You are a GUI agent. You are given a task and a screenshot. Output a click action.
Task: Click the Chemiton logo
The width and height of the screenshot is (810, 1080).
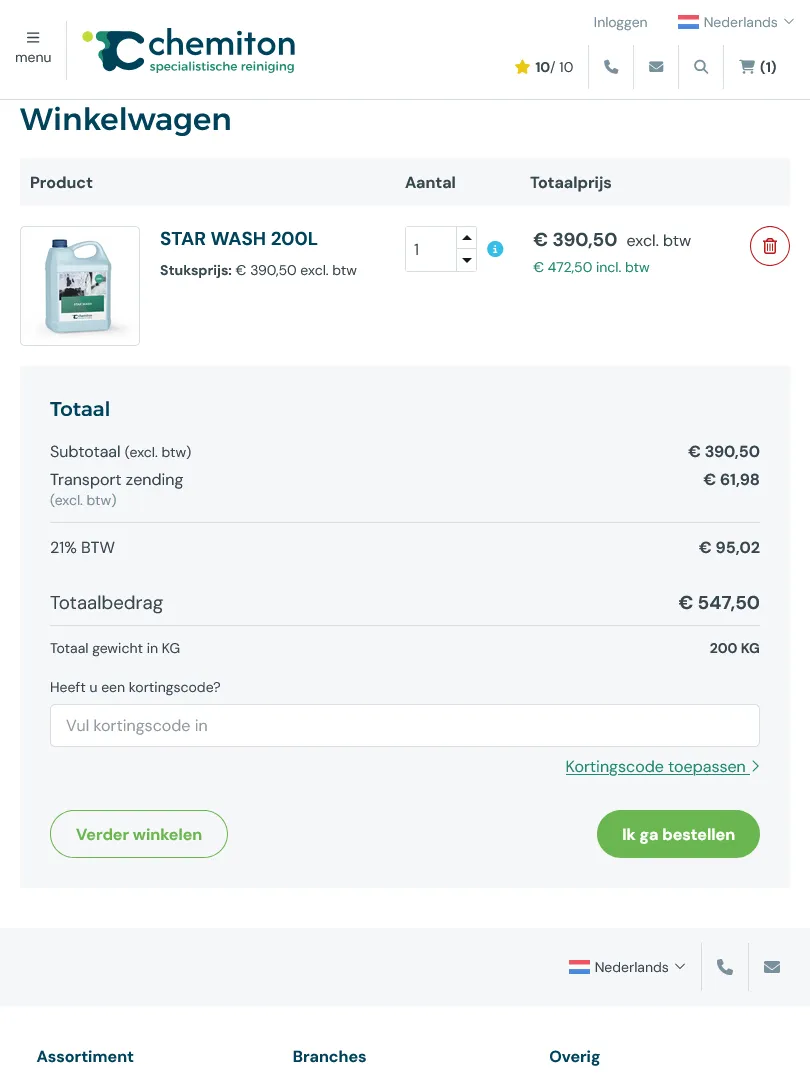189,50
